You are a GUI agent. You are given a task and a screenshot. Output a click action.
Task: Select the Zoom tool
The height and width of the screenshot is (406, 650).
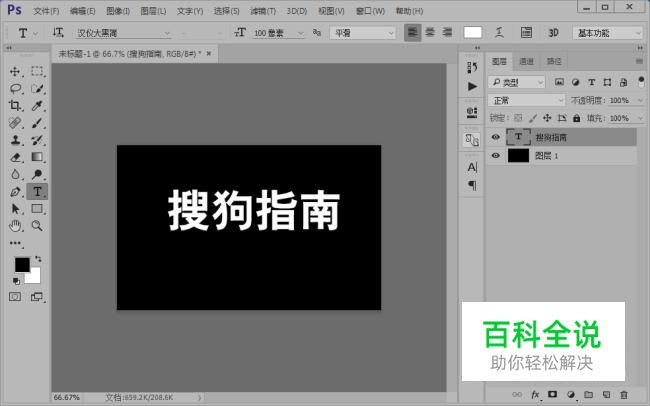[x=37, y=226]
